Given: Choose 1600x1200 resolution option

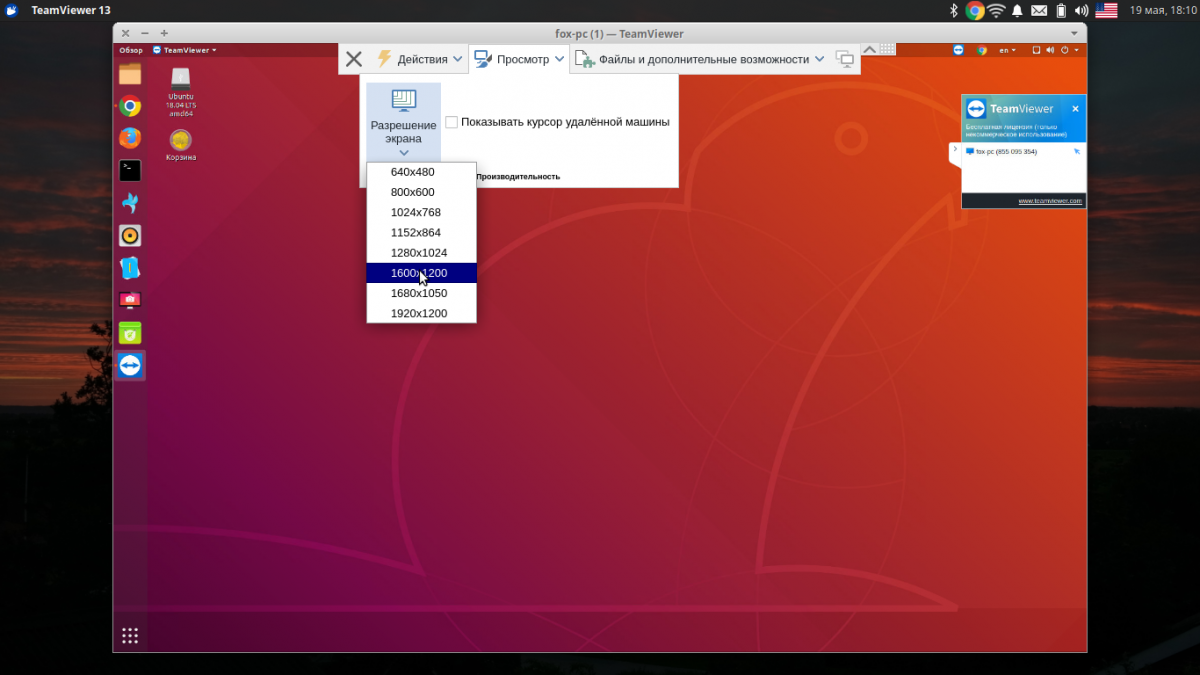Looking at the screenshot, I should pos(421,273).
